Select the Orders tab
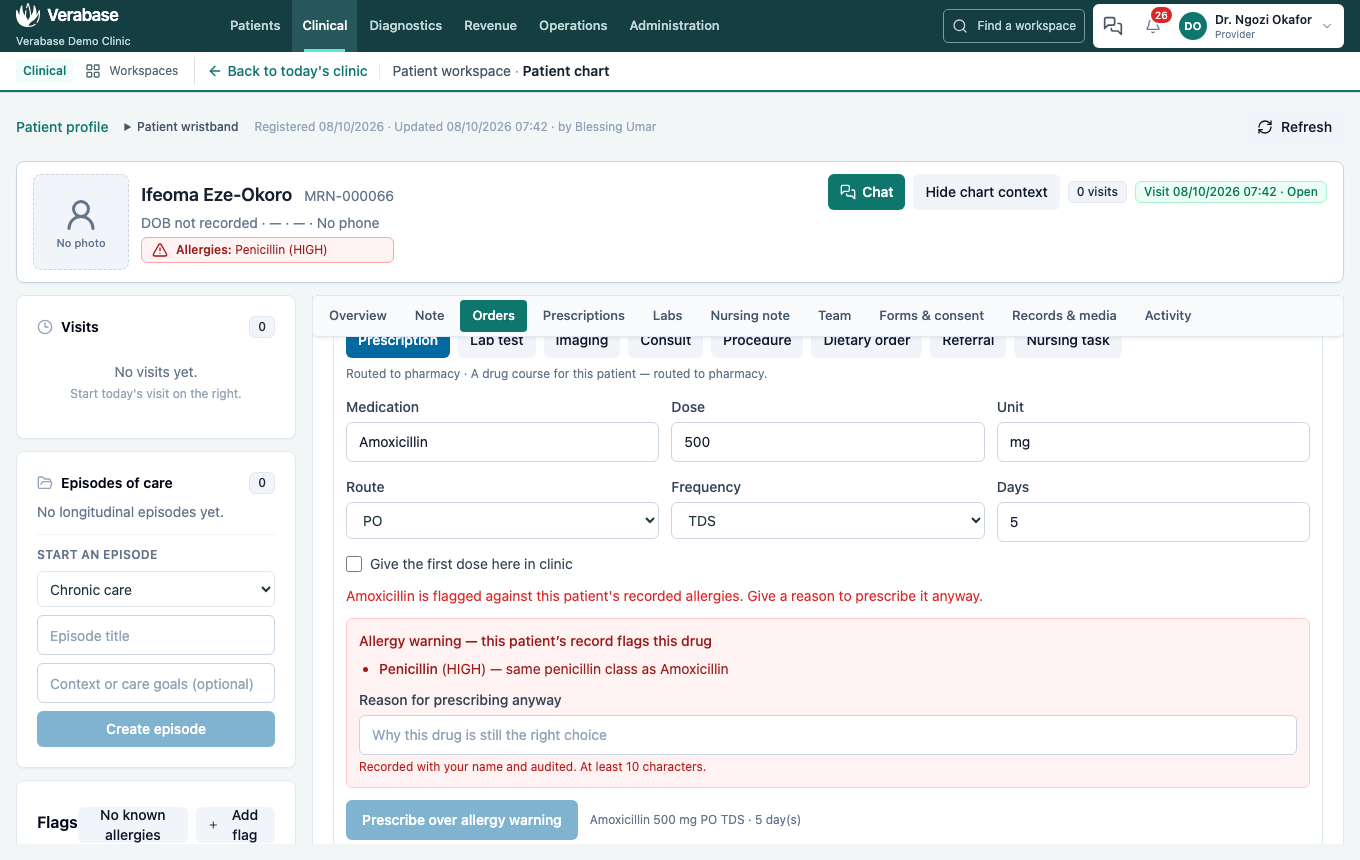Viewport: 1360px width, 860px height. pyautogui.click(x=494, y=315)
